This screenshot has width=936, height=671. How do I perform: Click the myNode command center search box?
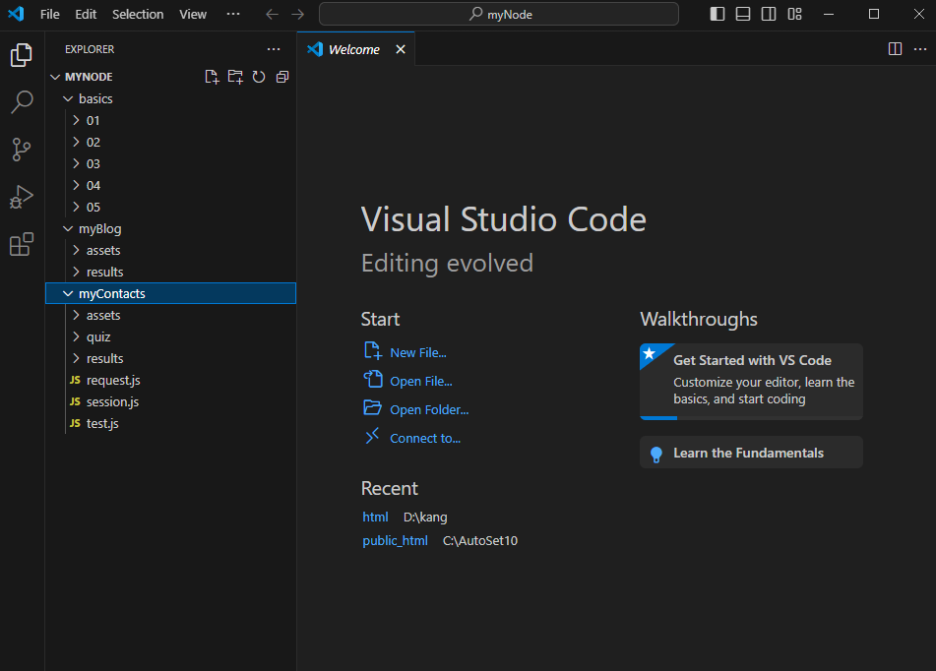tap(498, 14)
